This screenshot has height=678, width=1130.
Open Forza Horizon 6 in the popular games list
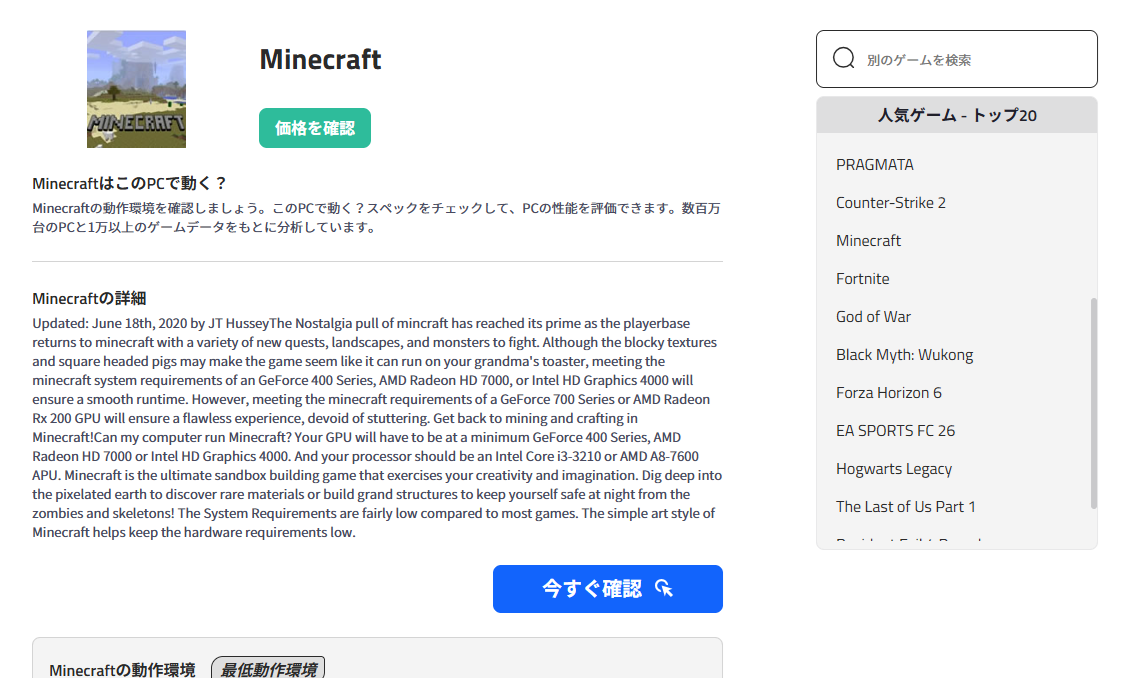click(888, 393)
